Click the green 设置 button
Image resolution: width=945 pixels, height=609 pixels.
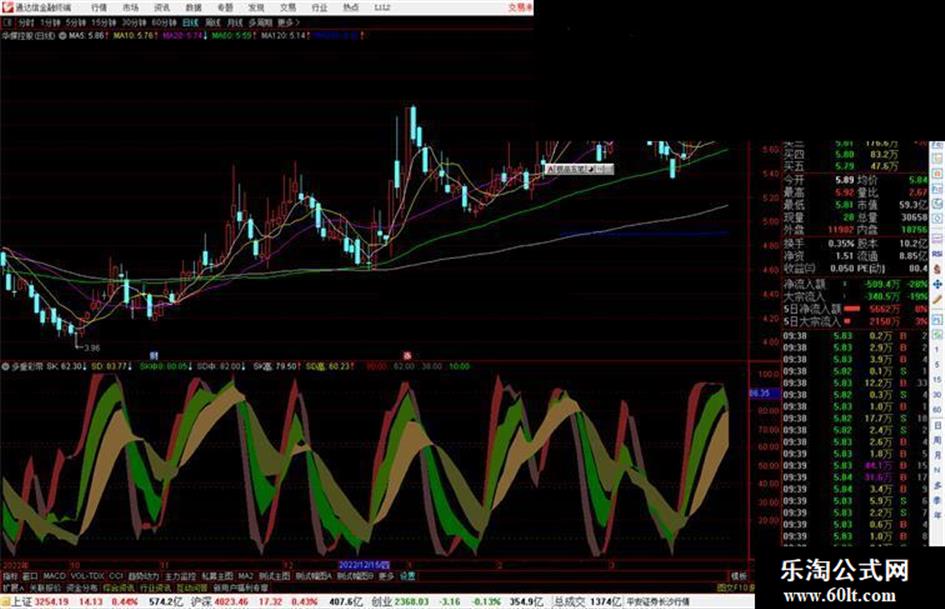click(408, 576)
